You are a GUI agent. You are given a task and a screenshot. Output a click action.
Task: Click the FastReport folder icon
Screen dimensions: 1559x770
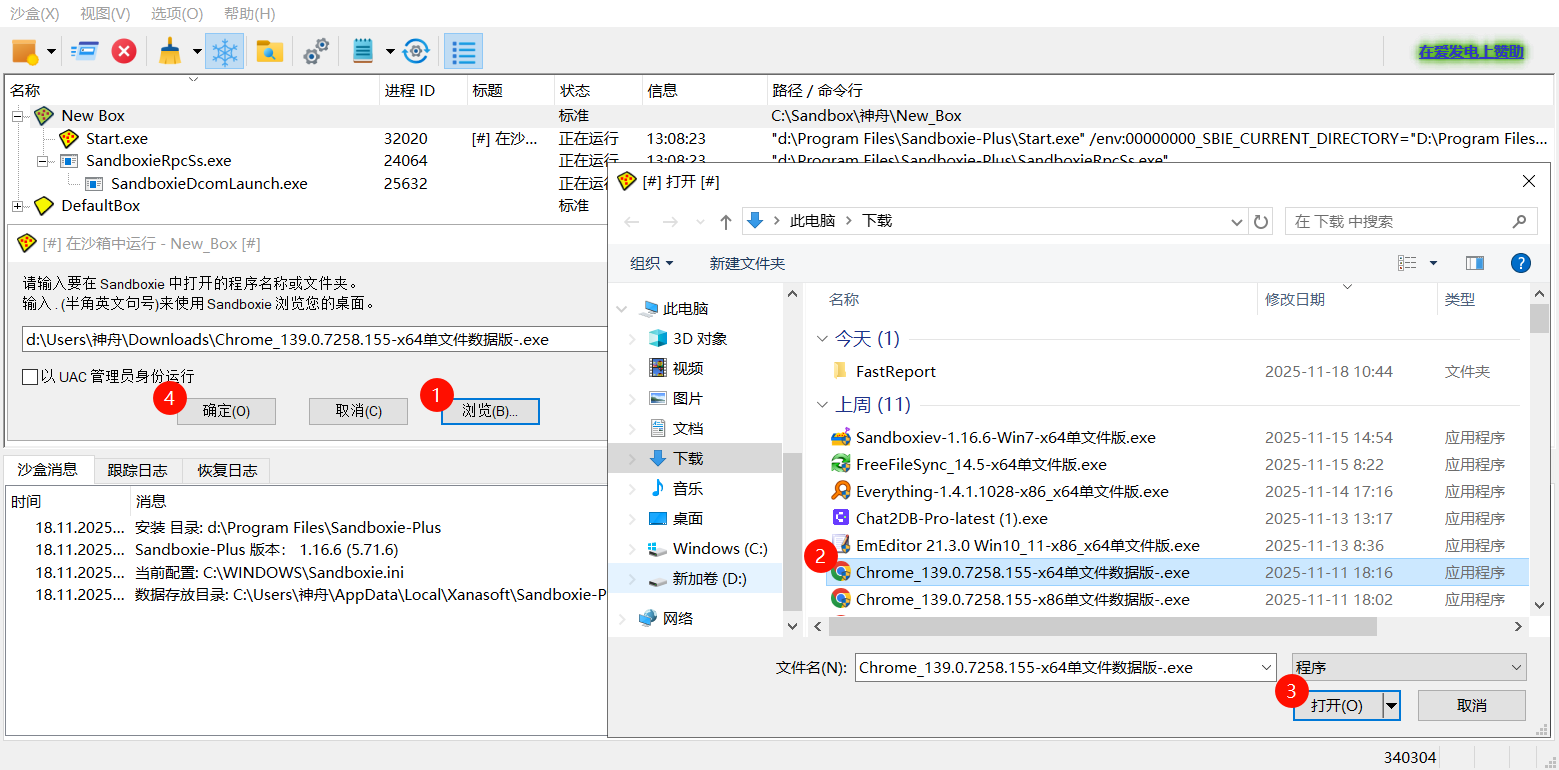pos(840,371)
